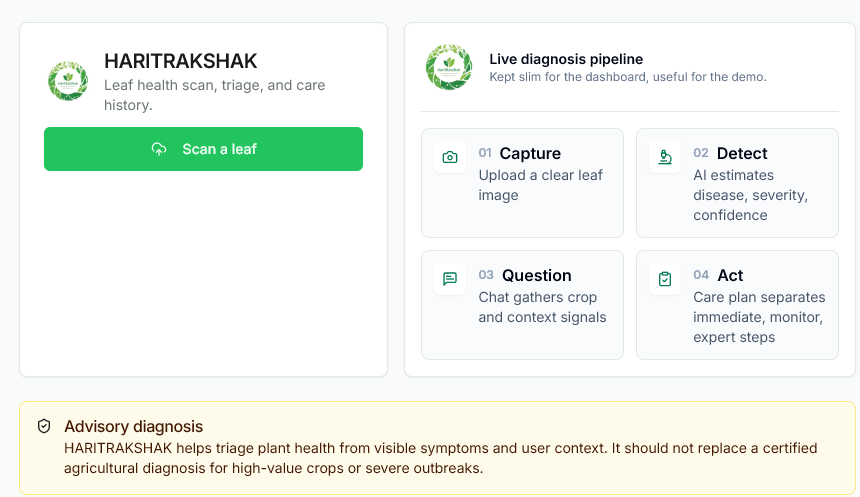860x497 pixels.
Task: Click the Leaf health scan tagline text
Action: (x=214, y=95)
